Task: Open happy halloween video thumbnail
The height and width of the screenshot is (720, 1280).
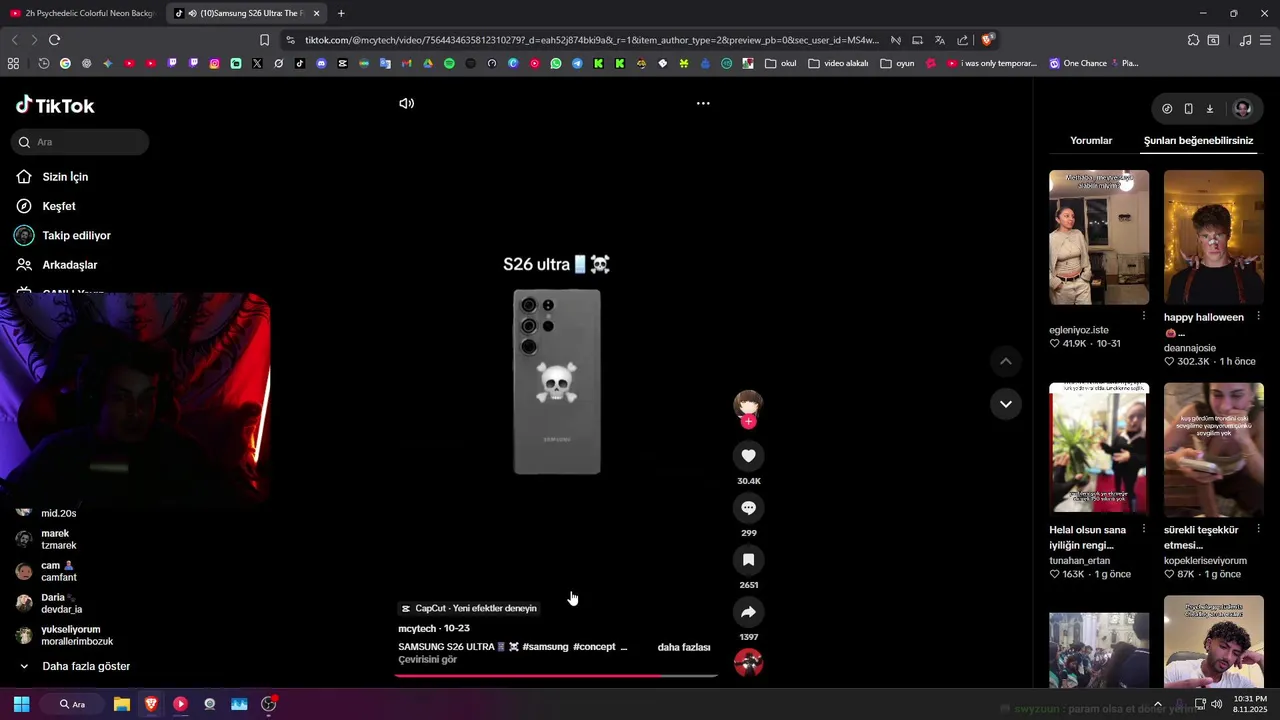Action: [1213, 237]
